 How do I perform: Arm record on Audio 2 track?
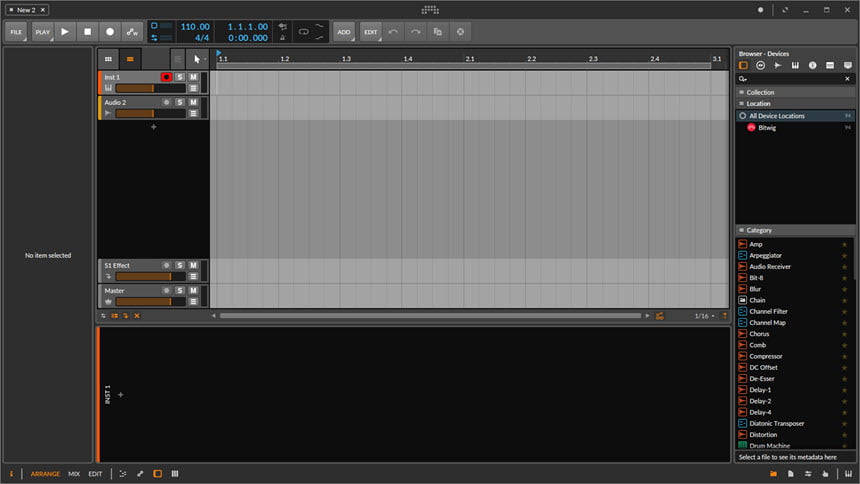[166, 102]
